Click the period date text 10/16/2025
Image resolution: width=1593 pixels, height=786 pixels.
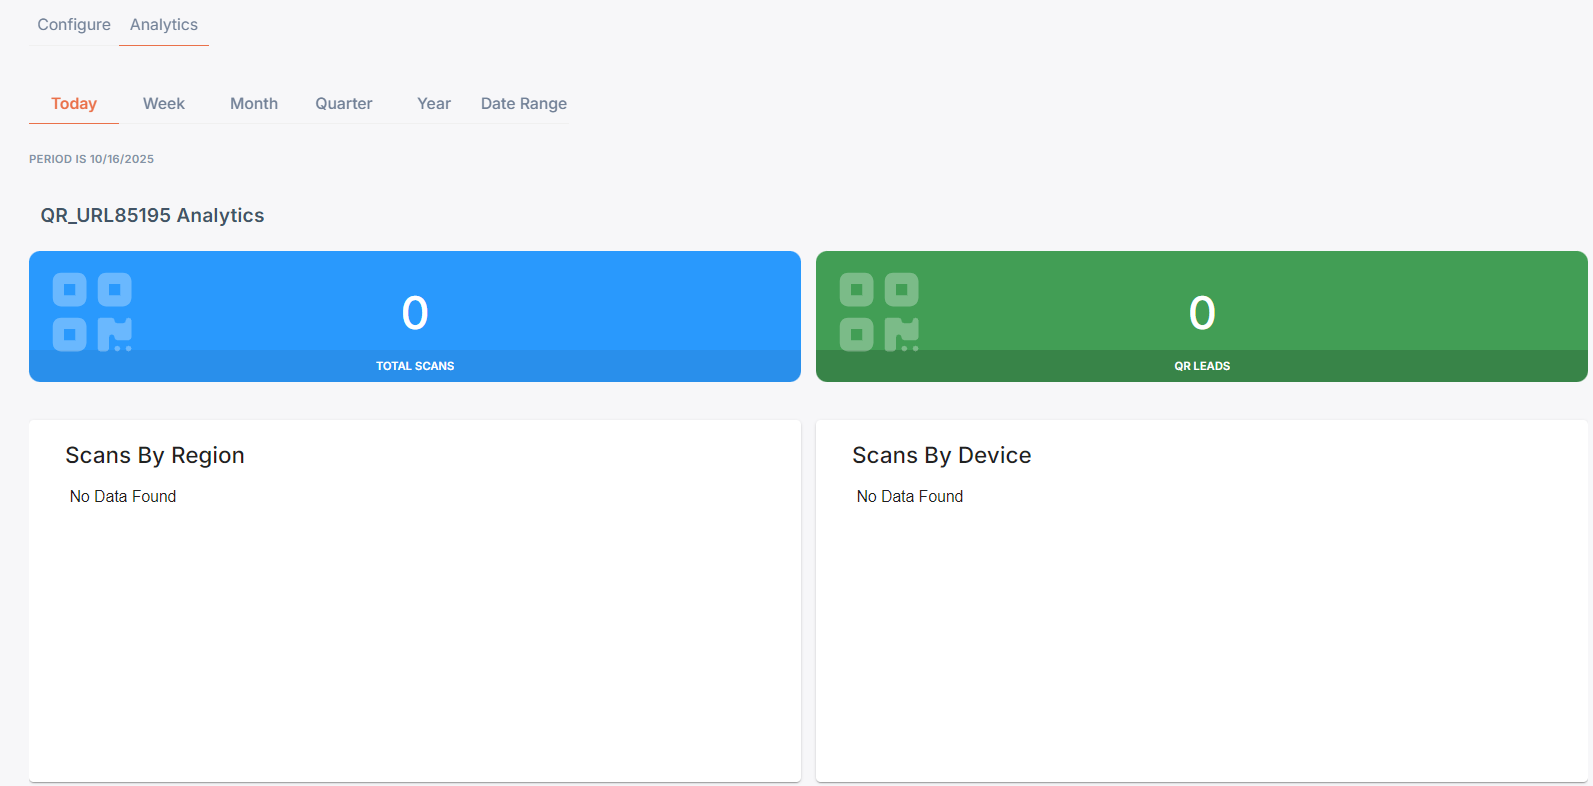(122, 159)
